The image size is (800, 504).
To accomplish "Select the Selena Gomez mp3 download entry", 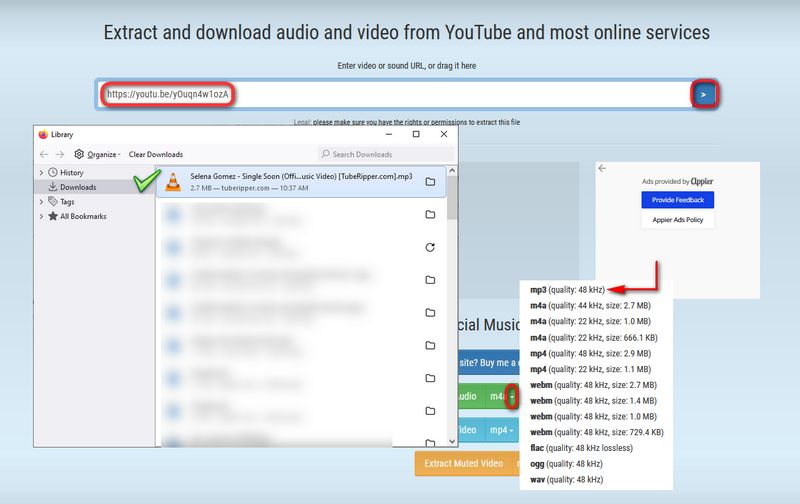I will 301,182.
